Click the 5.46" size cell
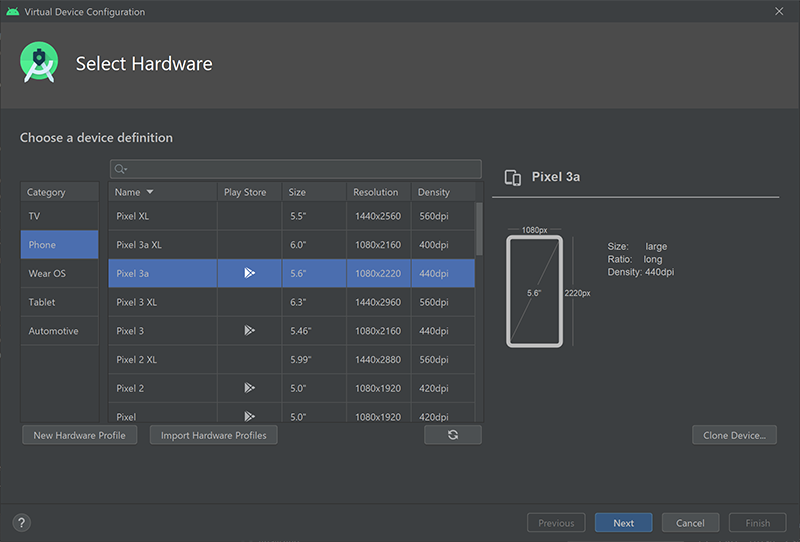800x542 pixels. (314, 331)
